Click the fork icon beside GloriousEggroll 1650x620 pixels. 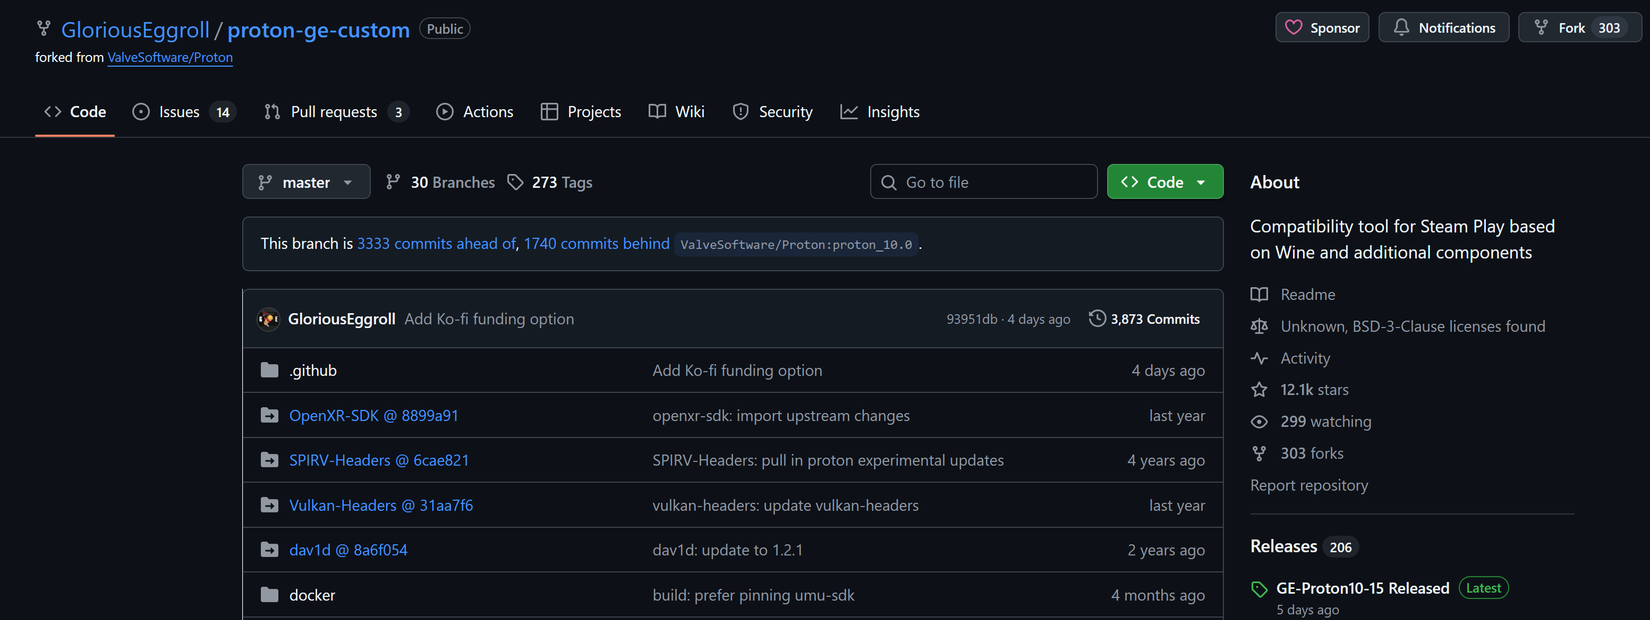pos(44,28)
